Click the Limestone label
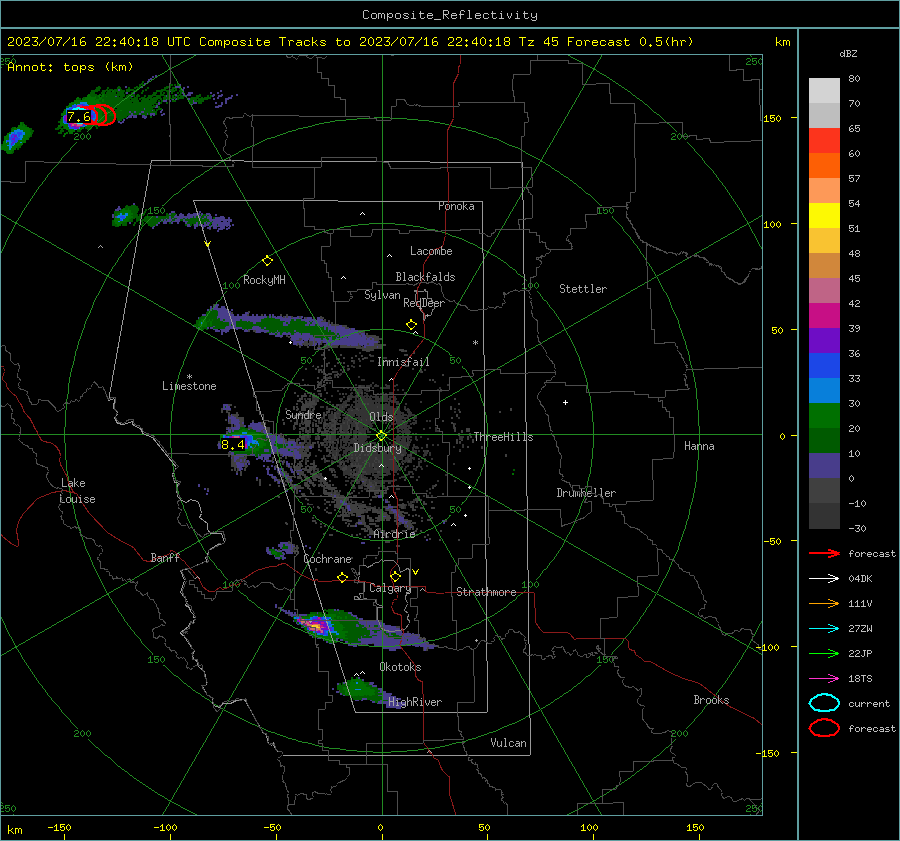Viewport: 900px width, 841px height. [189, 386]
